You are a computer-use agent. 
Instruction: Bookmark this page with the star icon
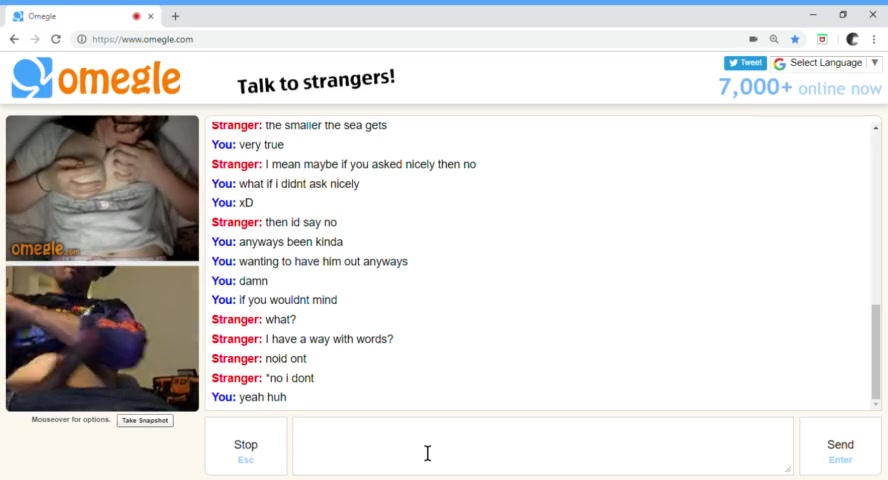tap(795, 39)
